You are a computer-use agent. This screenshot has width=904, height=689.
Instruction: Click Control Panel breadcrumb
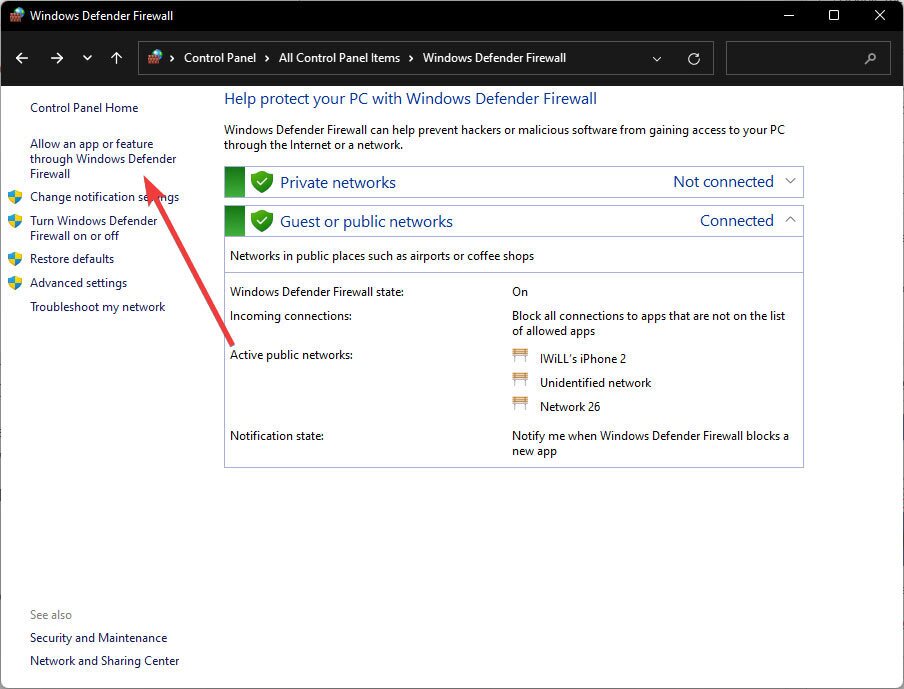pyautogui.click(x=220, y=58)
